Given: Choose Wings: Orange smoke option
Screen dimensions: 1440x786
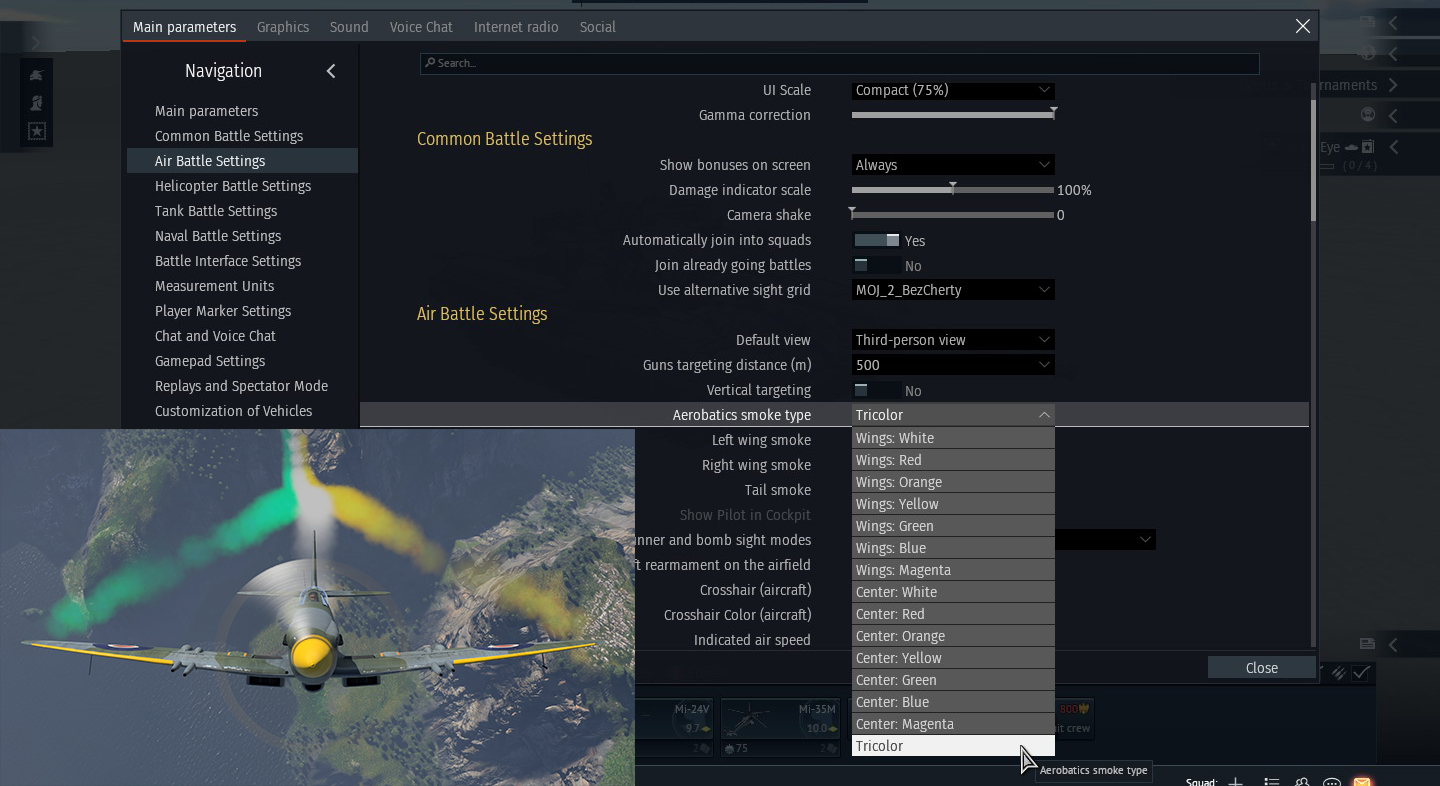Looking at the screenshot, I should coord(953,482).
